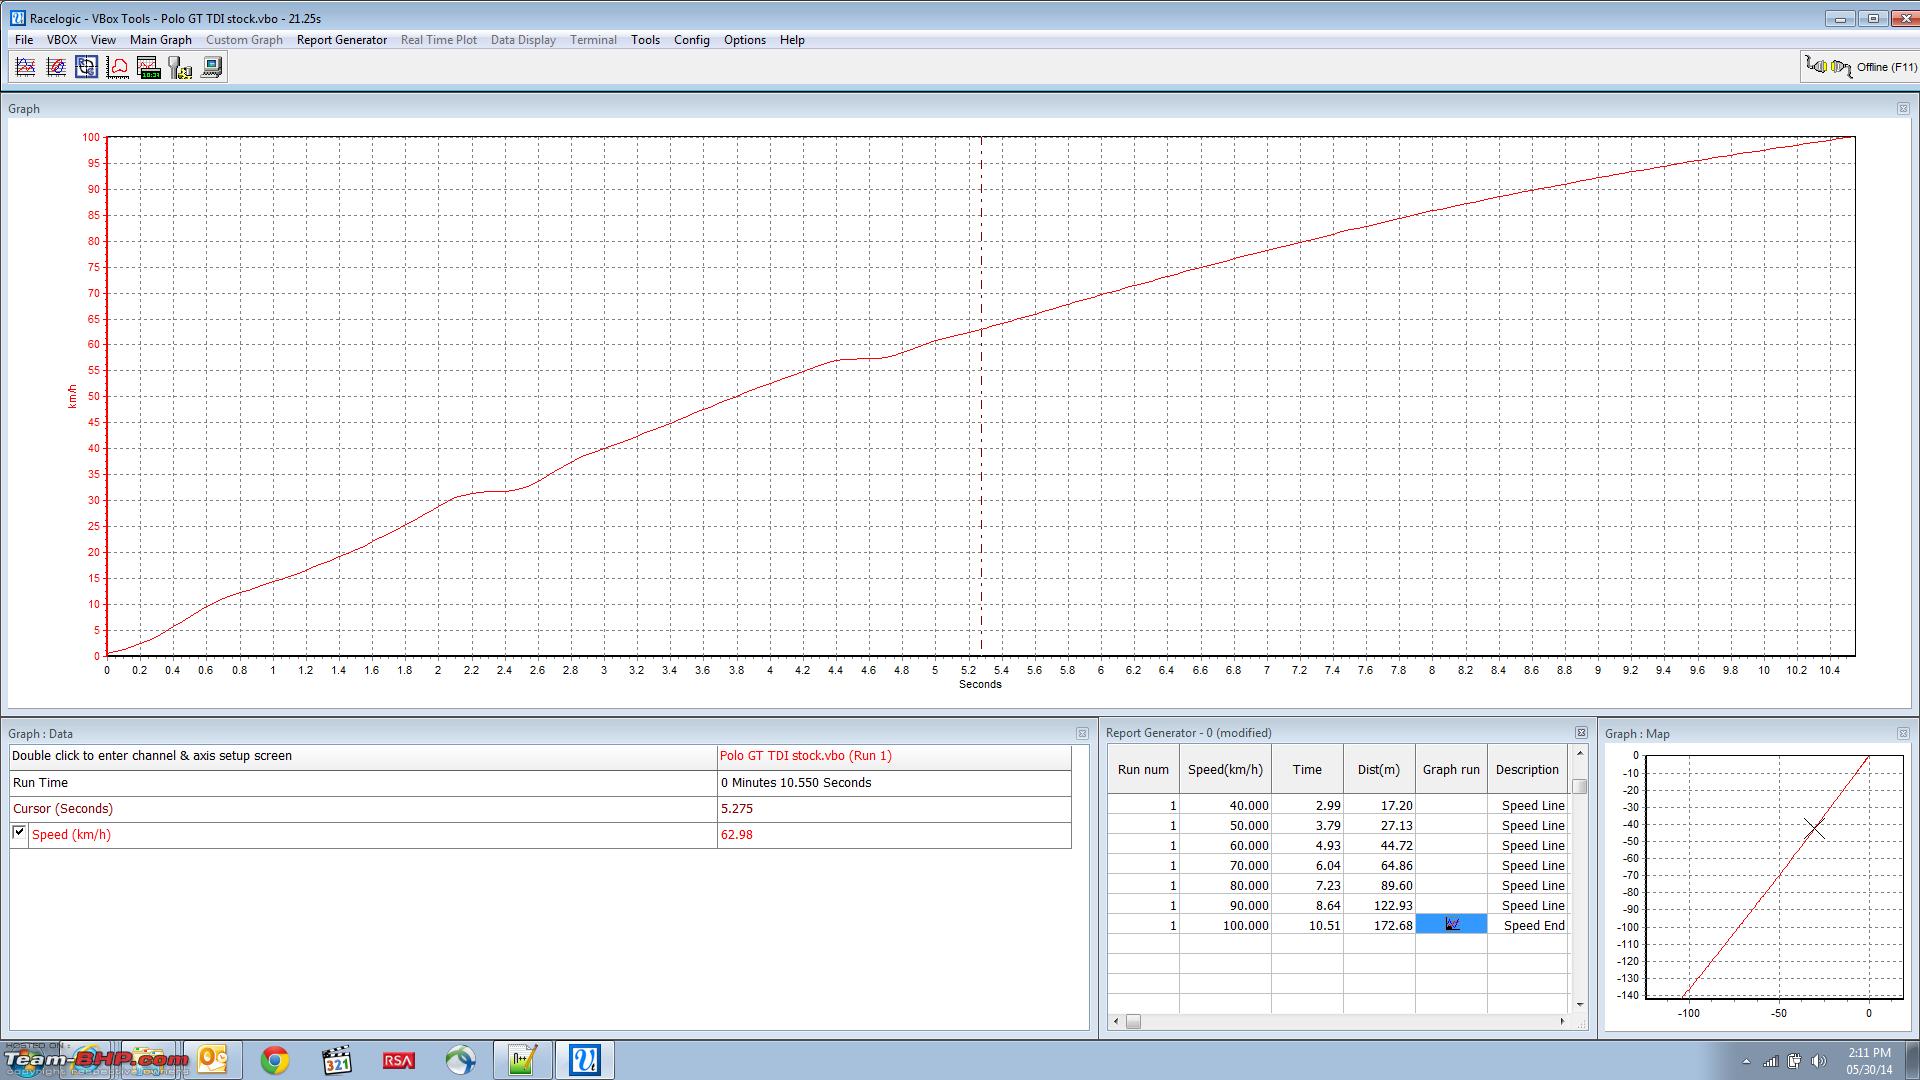Switch to VBox Tools taskbar button
1920x1080 pixels.
pyautogui.click(x=585, y=1060)
